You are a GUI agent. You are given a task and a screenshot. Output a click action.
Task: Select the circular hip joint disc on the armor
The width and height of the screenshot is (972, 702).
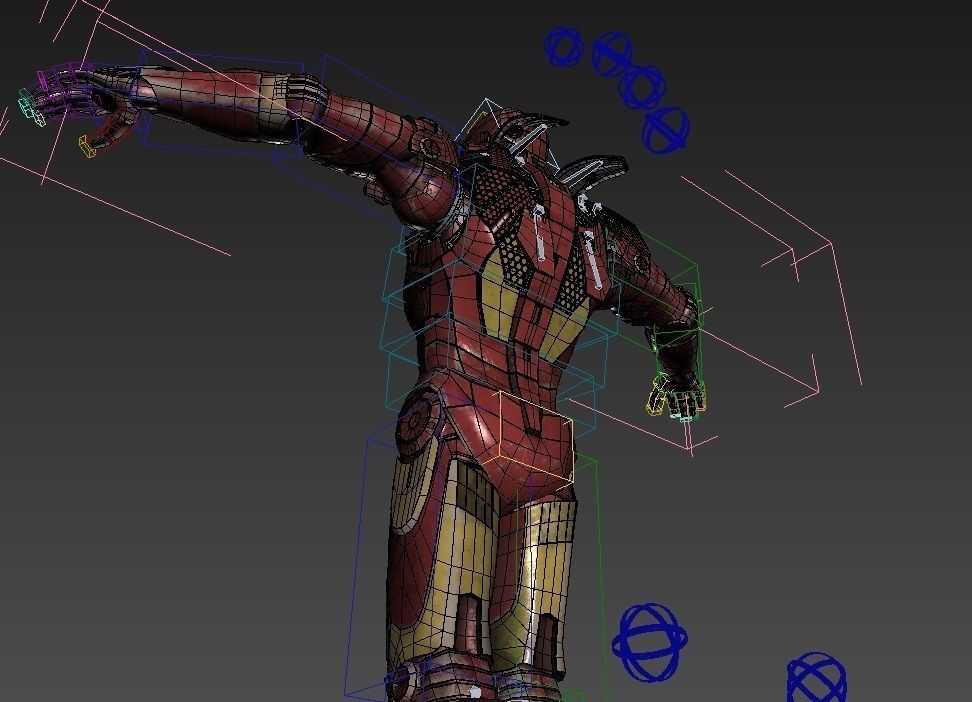420,421
